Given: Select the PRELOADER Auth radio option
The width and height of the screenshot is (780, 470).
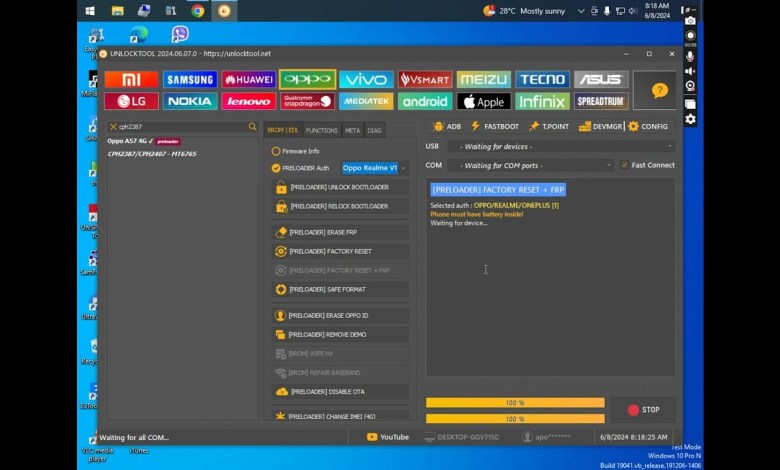Looking at the screenshot, I should tap(276, 168).
